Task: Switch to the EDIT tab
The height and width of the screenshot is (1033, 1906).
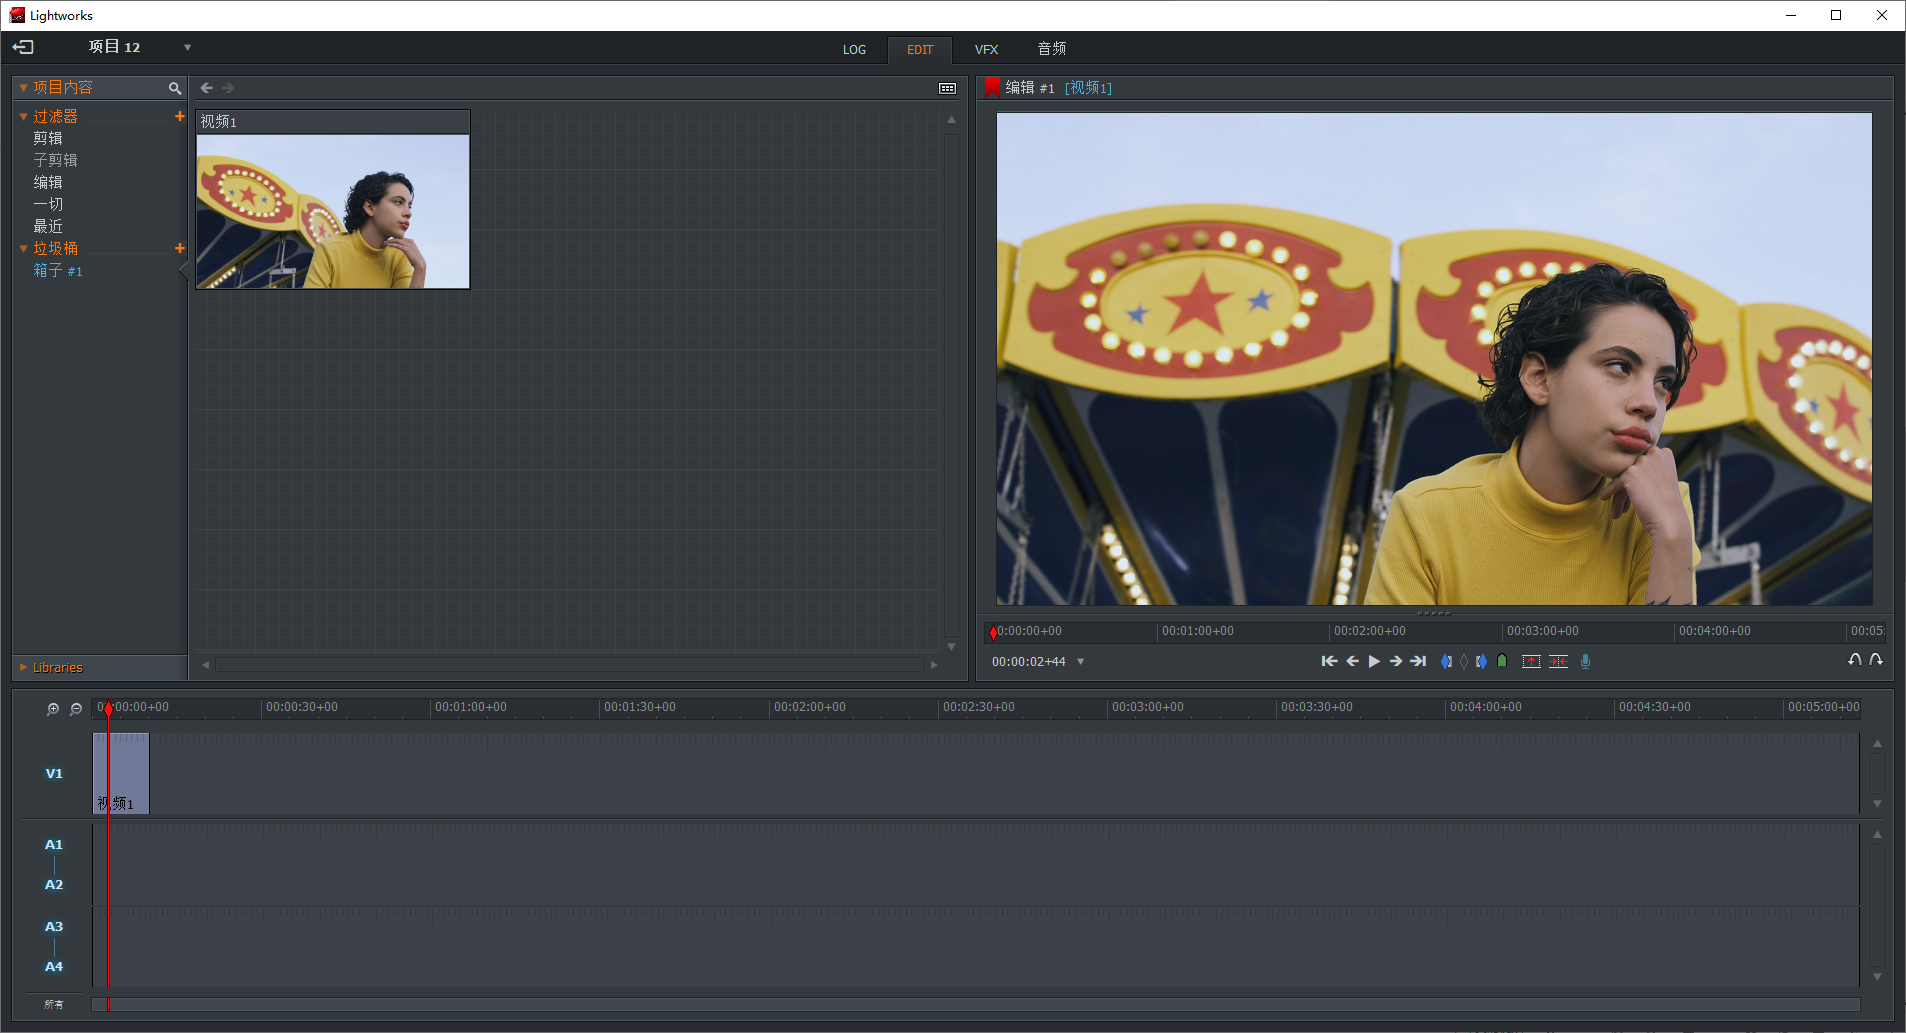Action: click(x=920, y=49)
